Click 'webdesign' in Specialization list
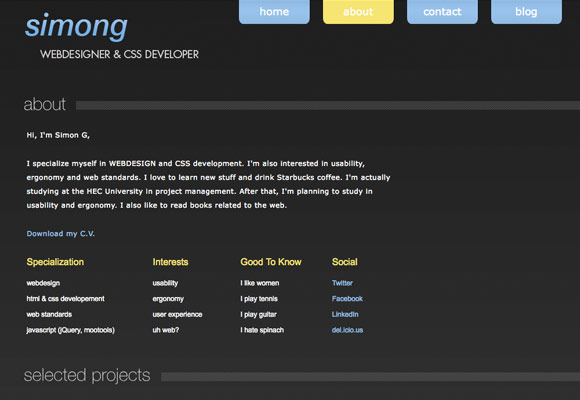The image size is (580, 400). click(x=43, y=283)
